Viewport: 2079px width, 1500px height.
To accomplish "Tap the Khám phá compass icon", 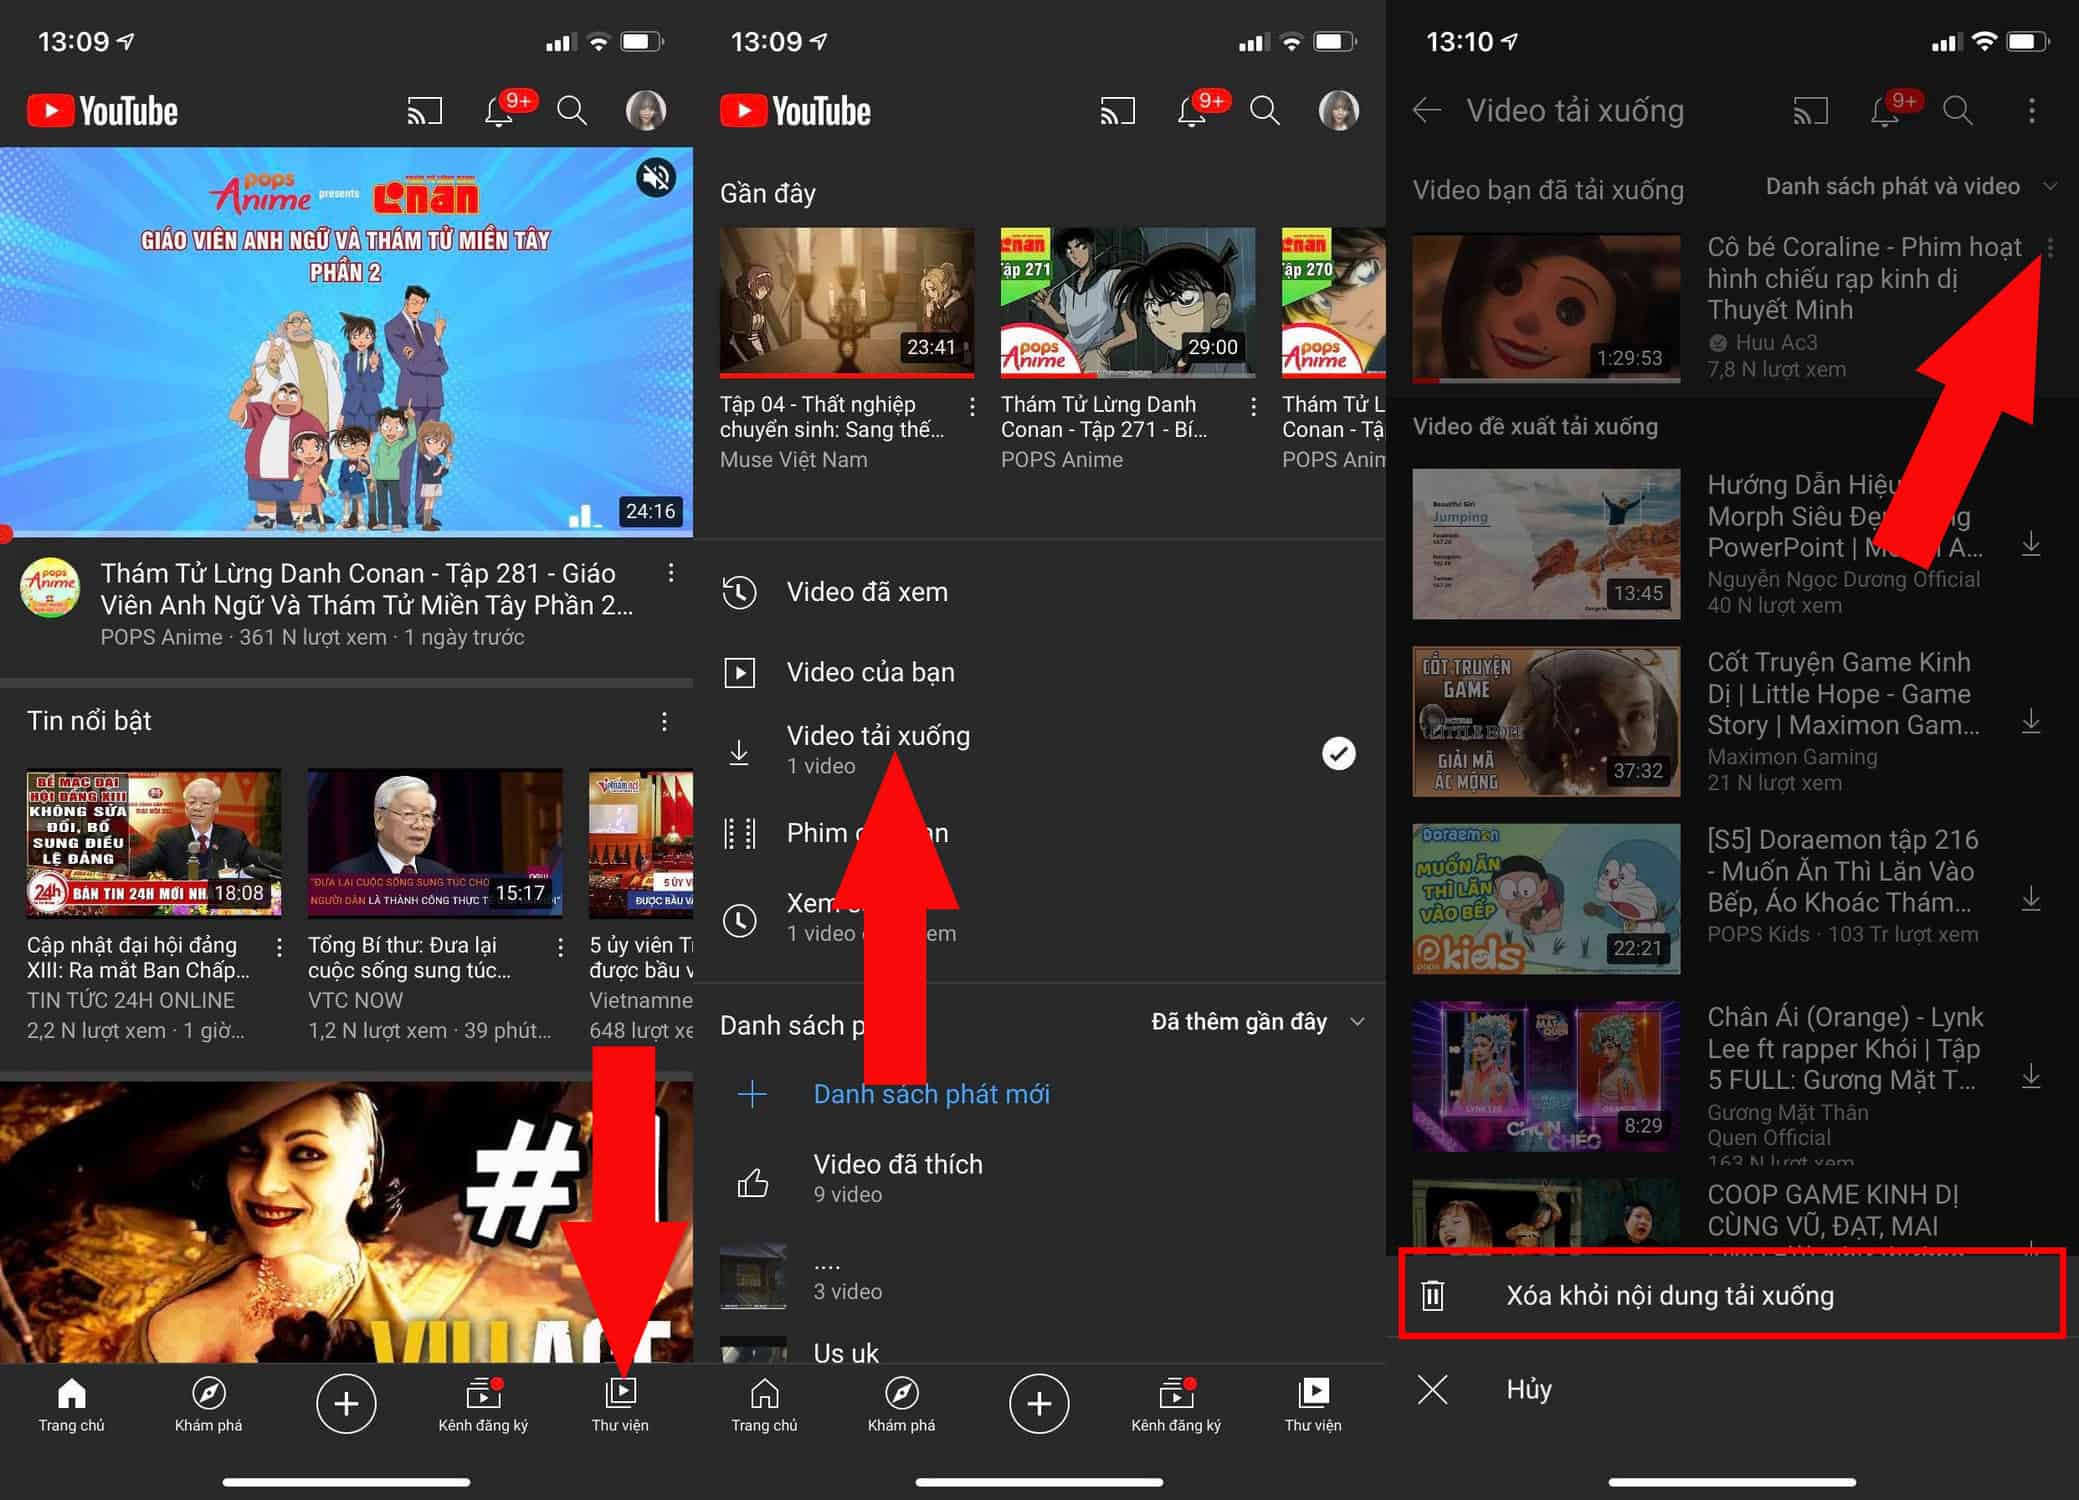I will (207, 1395).
